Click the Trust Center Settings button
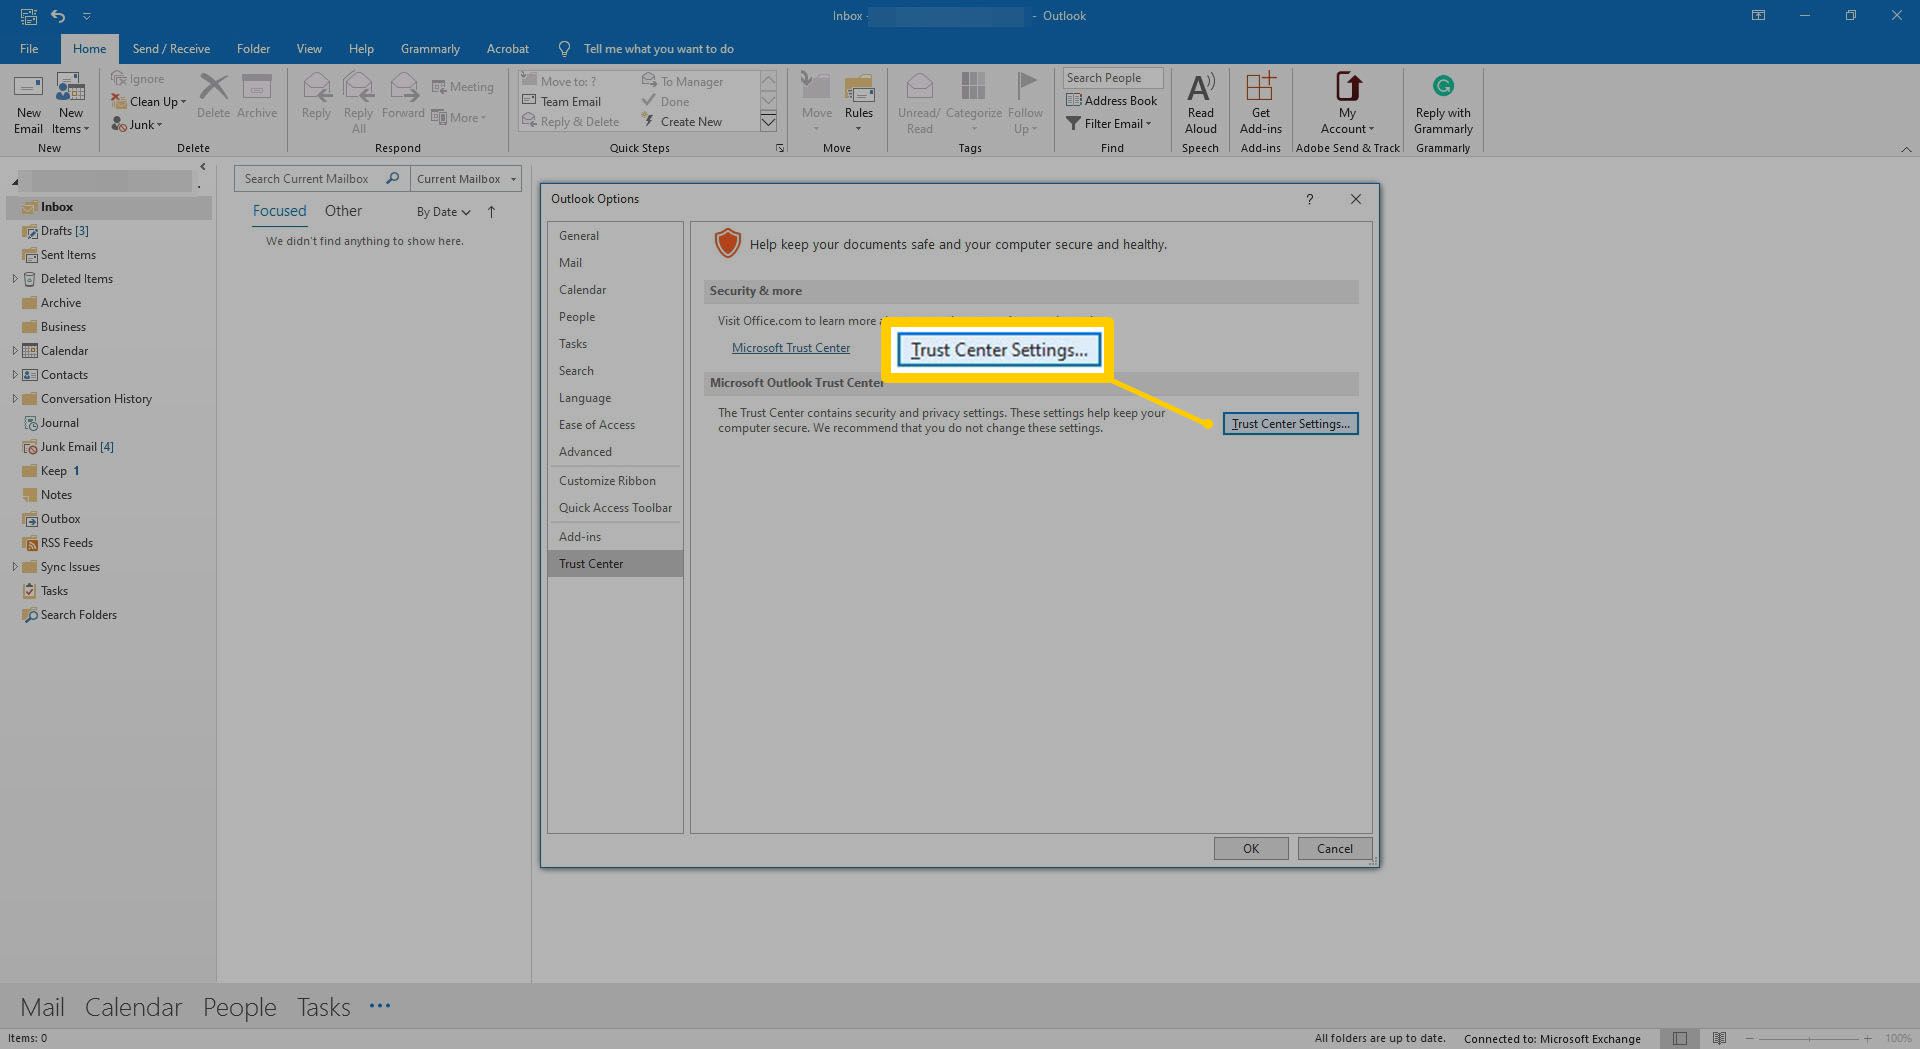 pos(1290,424)
